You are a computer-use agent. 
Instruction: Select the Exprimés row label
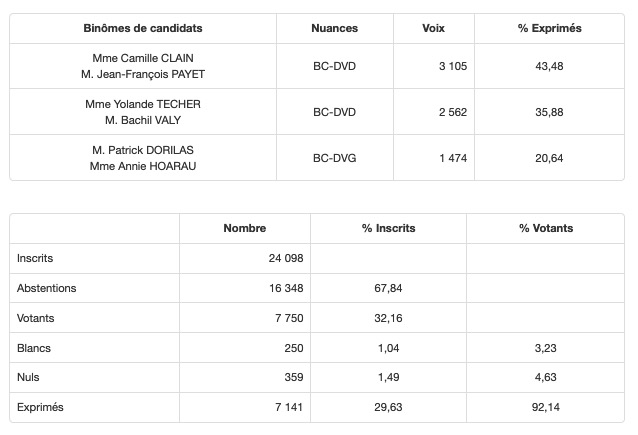pos(40,408)
